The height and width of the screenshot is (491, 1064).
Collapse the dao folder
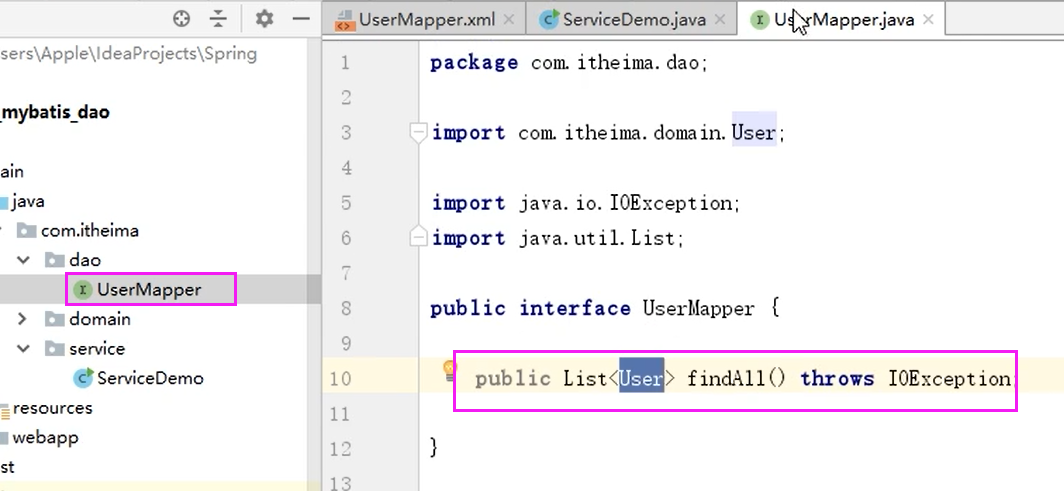(x=24, y=260)
